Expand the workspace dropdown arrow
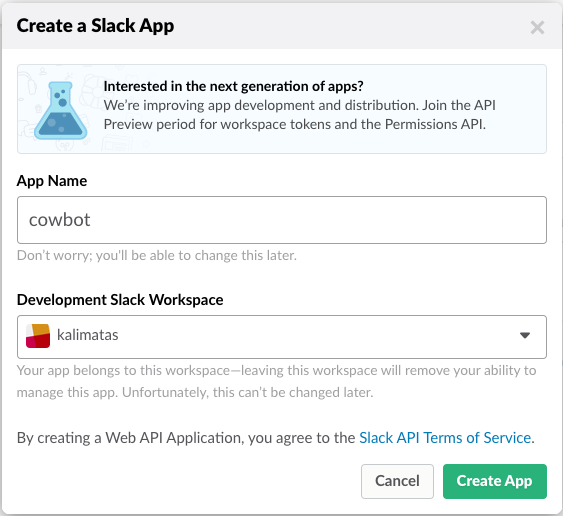 coord(525,335)
